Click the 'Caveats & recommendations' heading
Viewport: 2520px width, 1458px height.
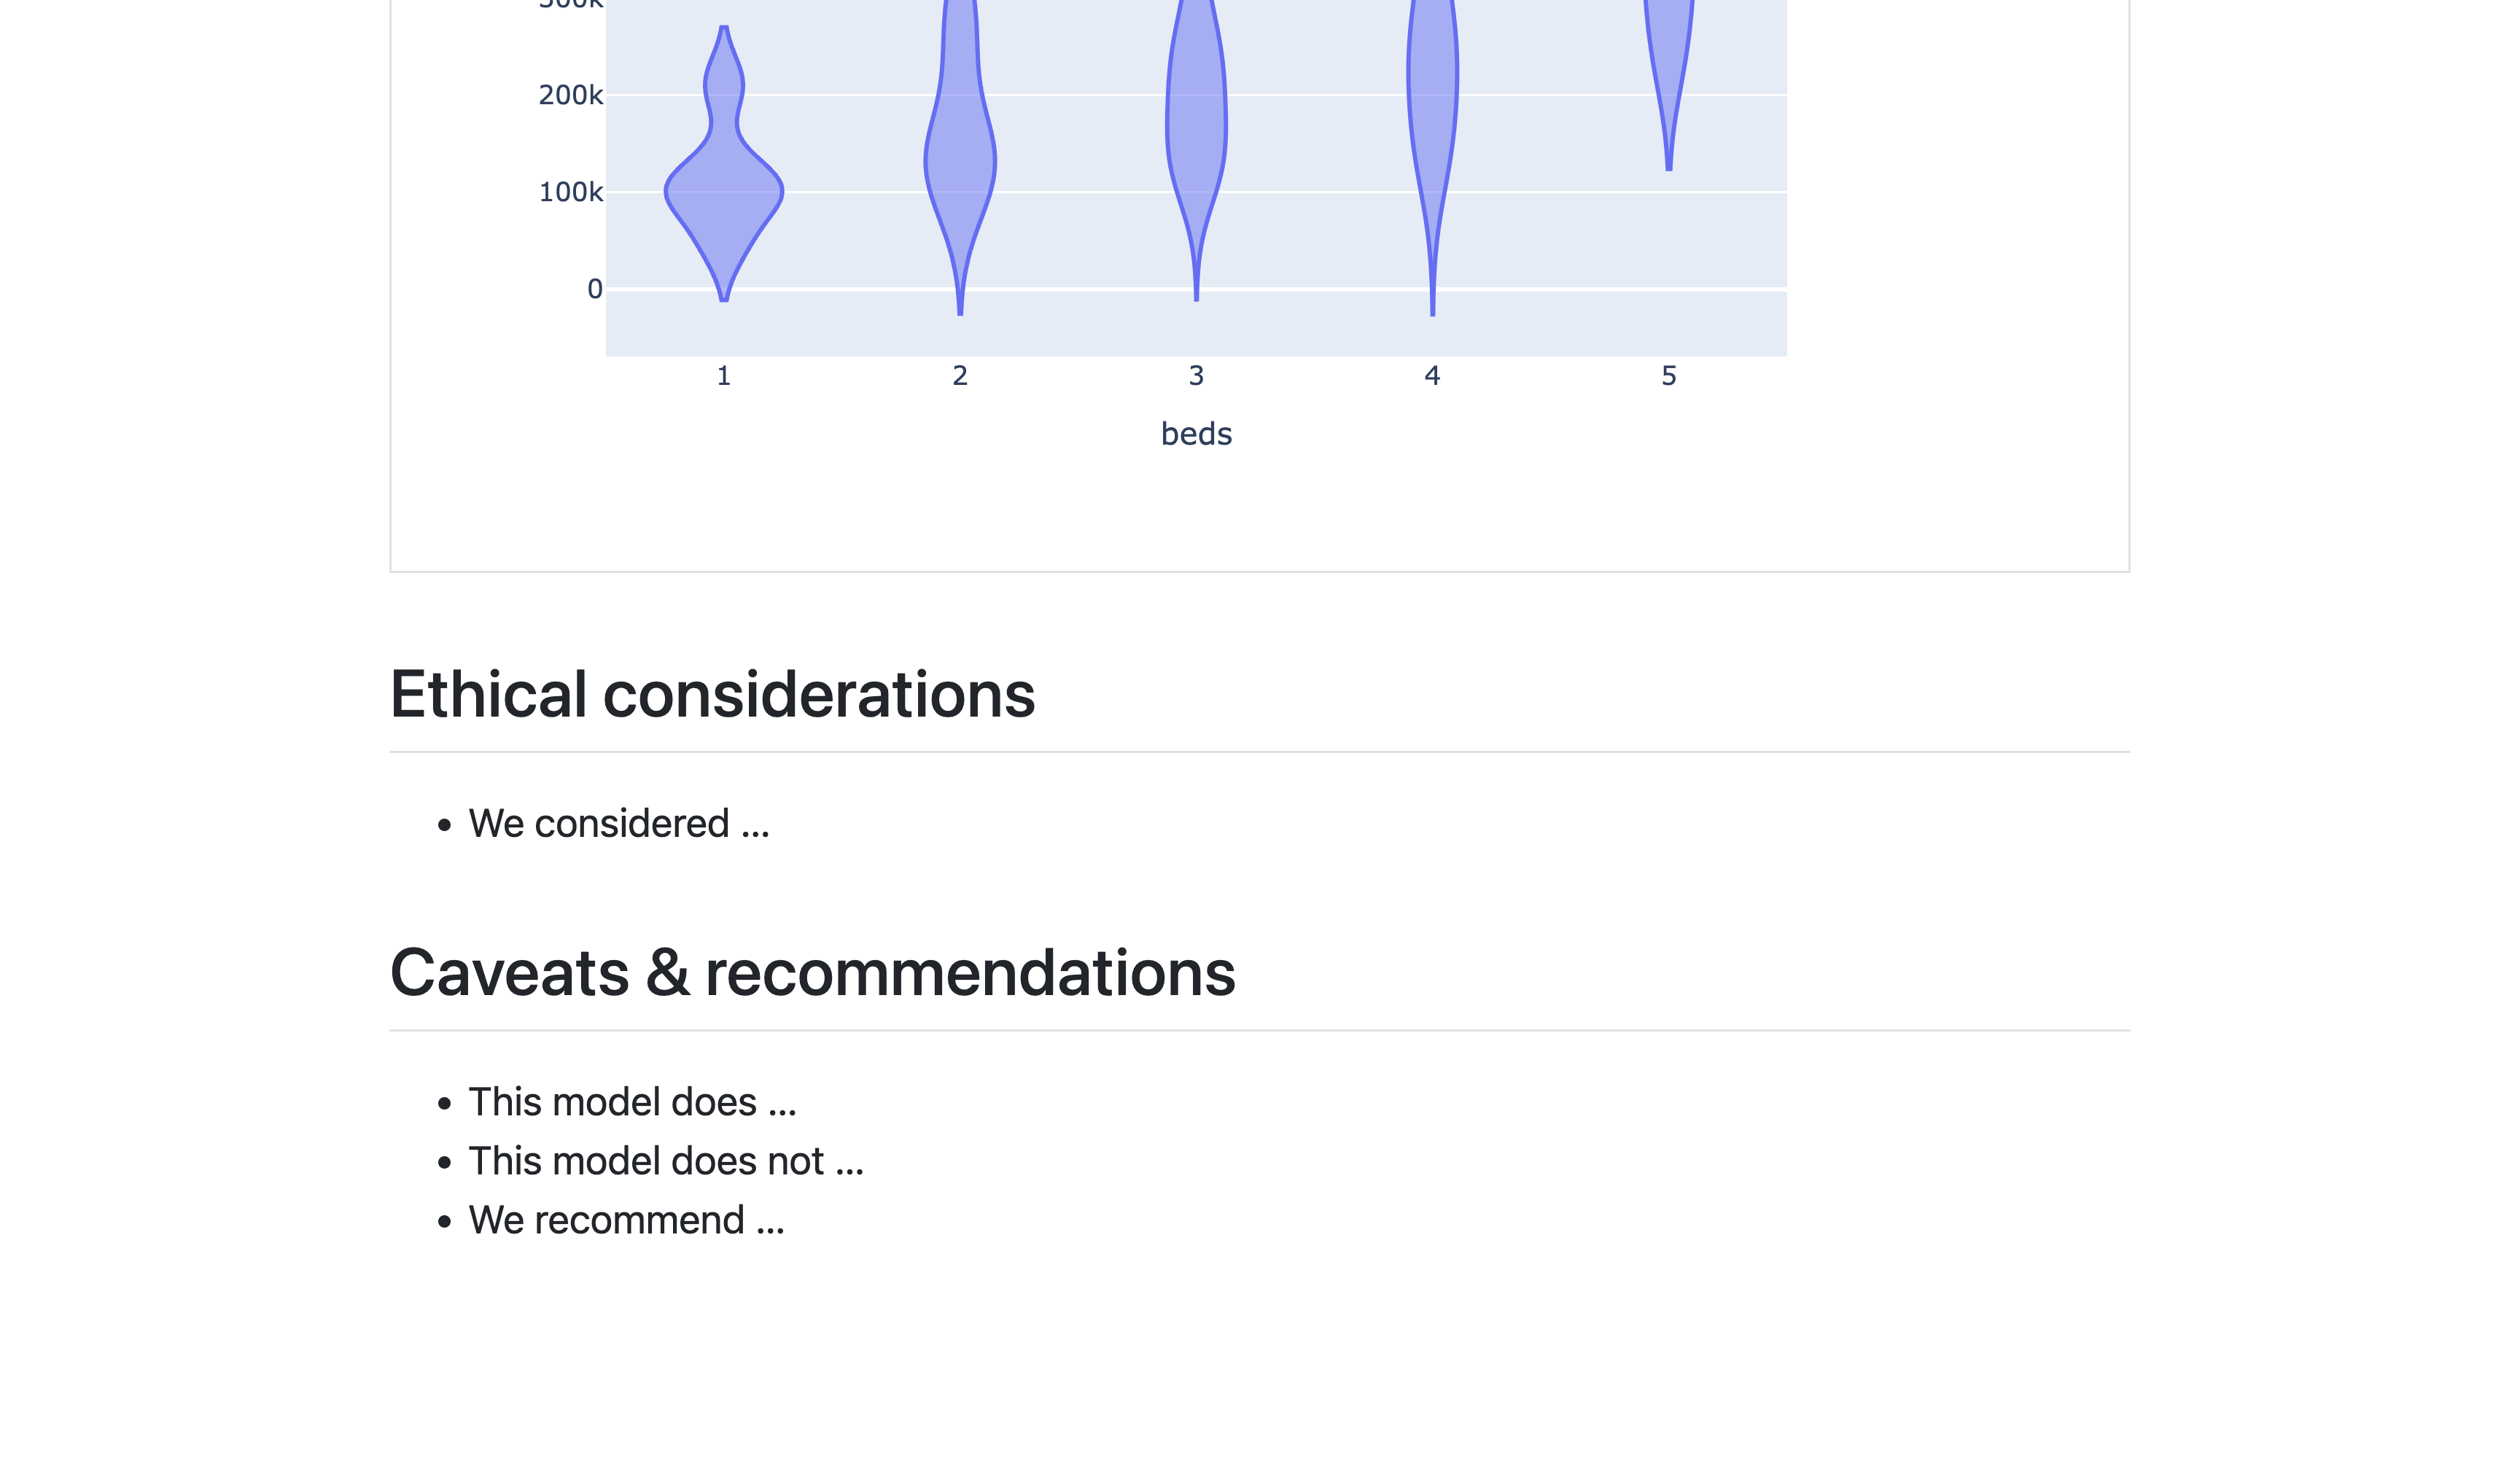(x=812, y=972)
